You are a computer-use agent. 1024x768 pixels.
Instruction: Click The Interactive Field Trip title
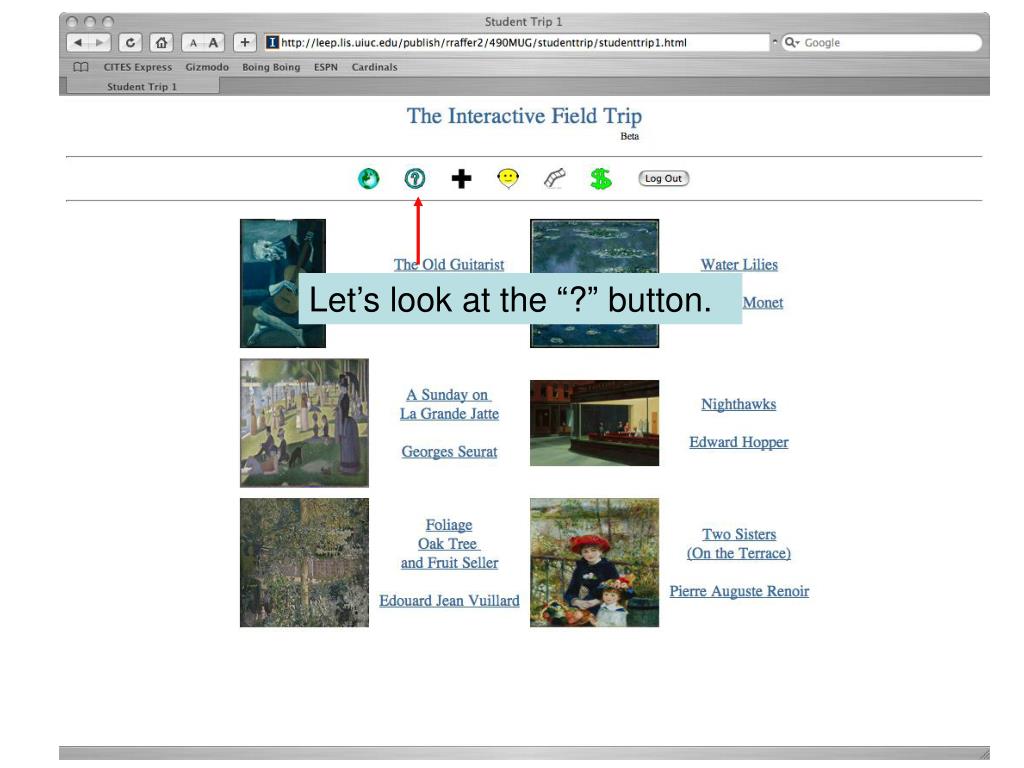point(524,116)
